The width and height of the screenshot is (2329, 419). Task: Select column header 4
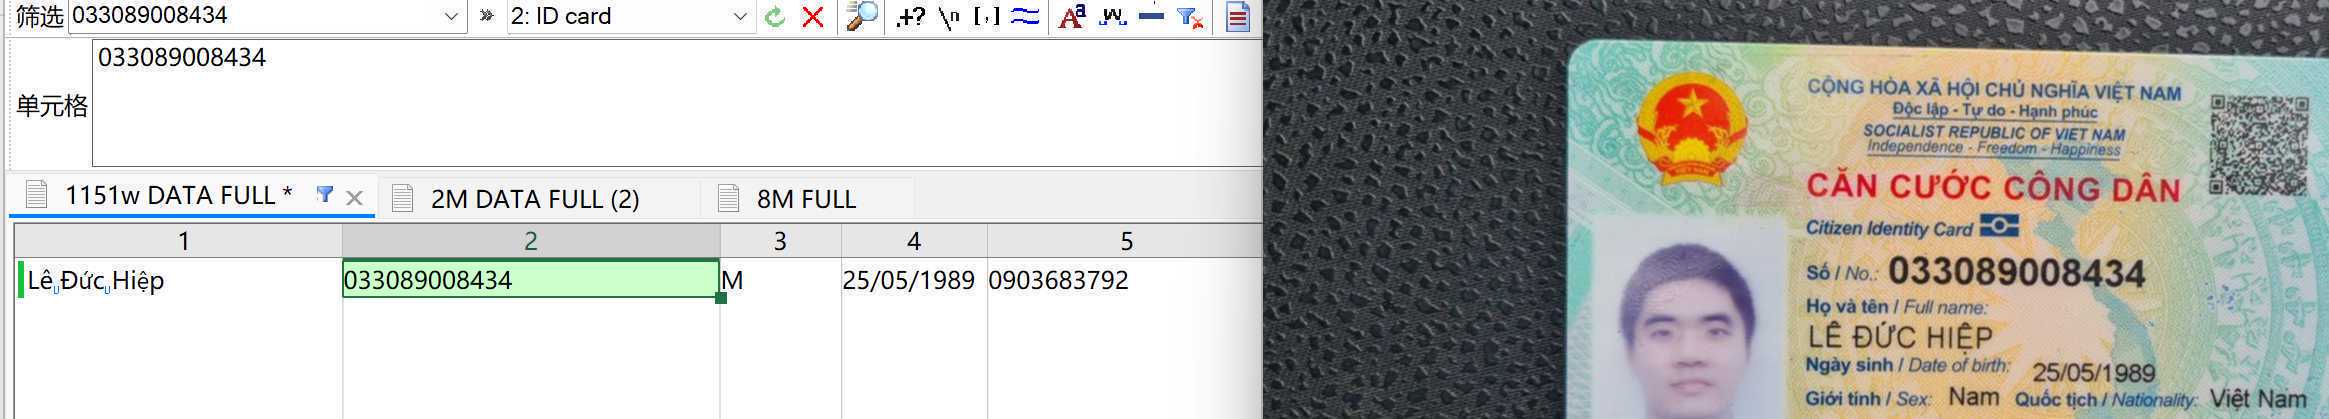point(914,241)
